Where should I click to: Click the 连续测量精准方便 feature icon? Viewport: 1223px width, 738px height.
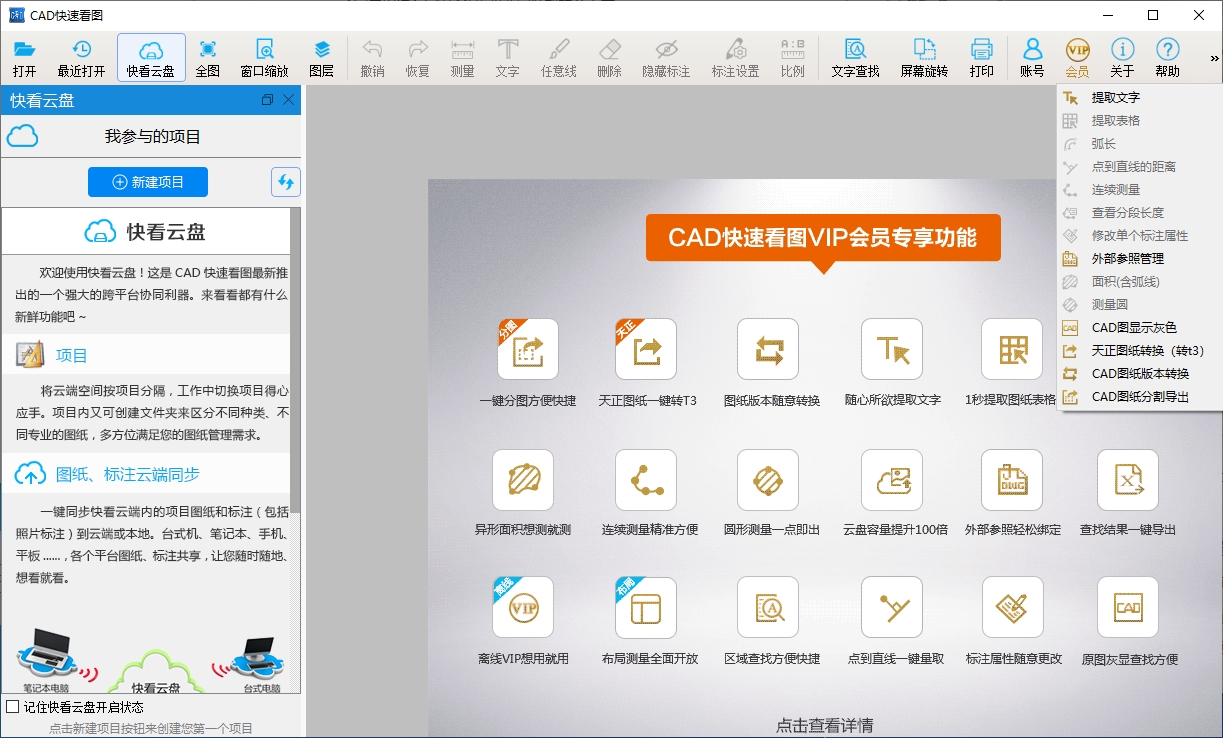[646, 480]
